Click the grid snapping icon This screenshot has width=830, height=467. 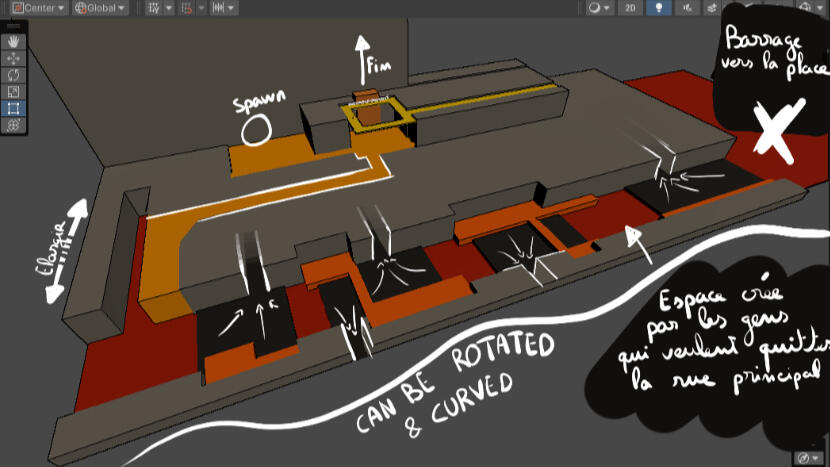[x=153, y=8]
